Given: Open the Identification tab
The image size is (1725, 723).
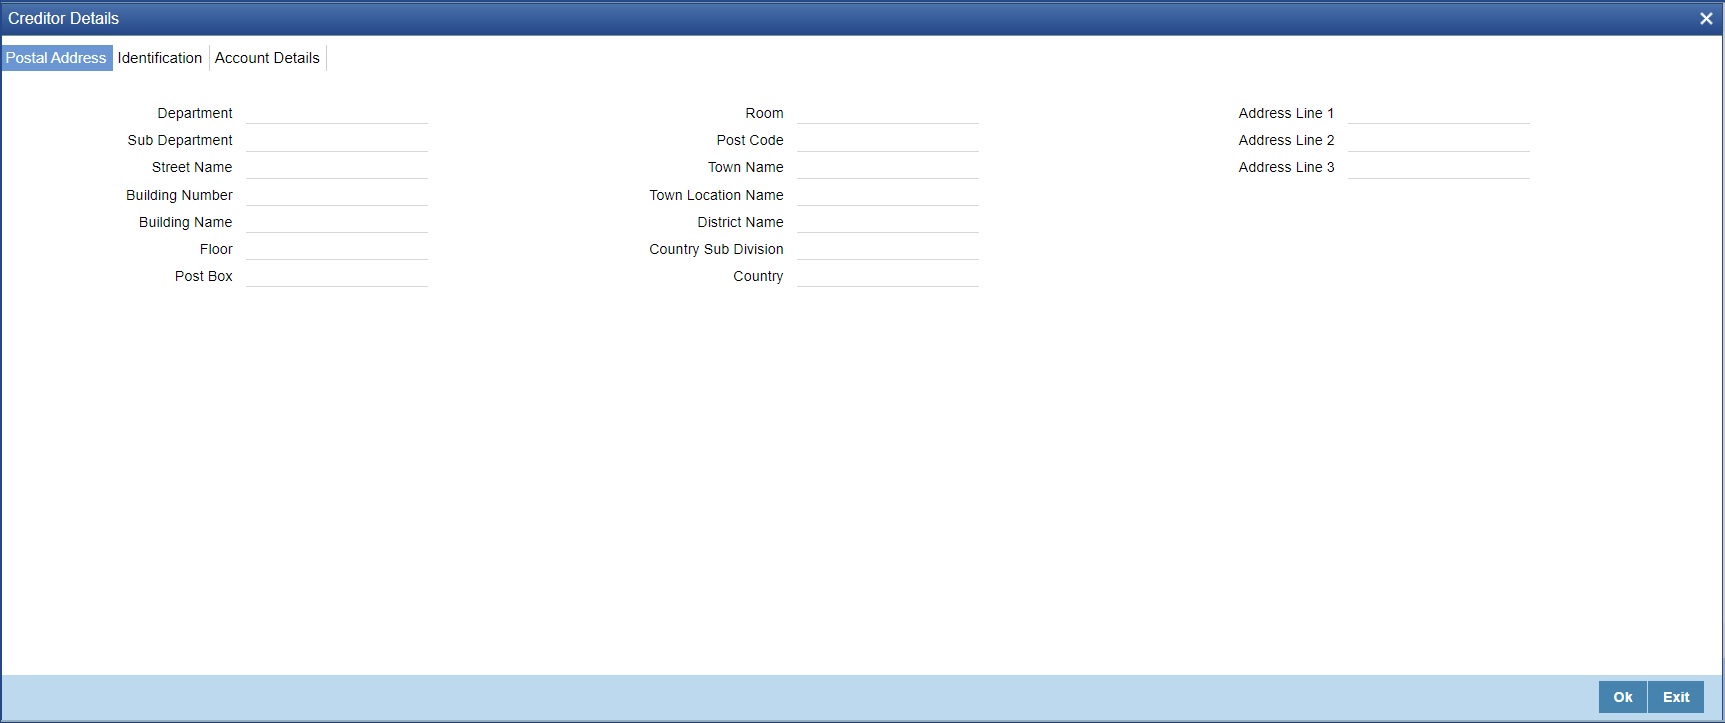Looking at the screenshot, I should coord(160,58).
